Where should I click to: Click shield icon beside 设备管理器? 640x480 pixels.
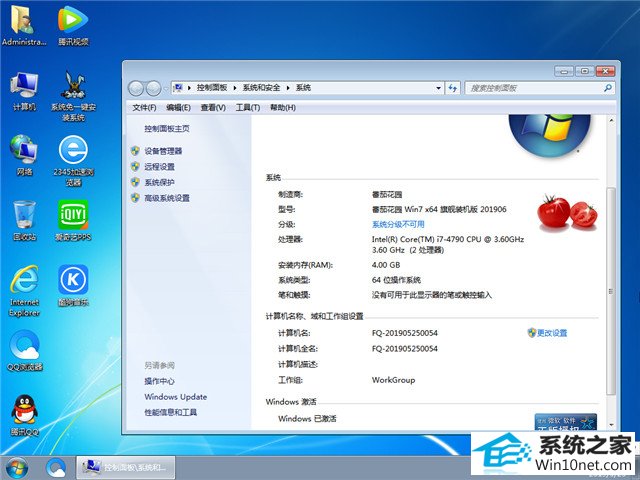click(135, 151)
